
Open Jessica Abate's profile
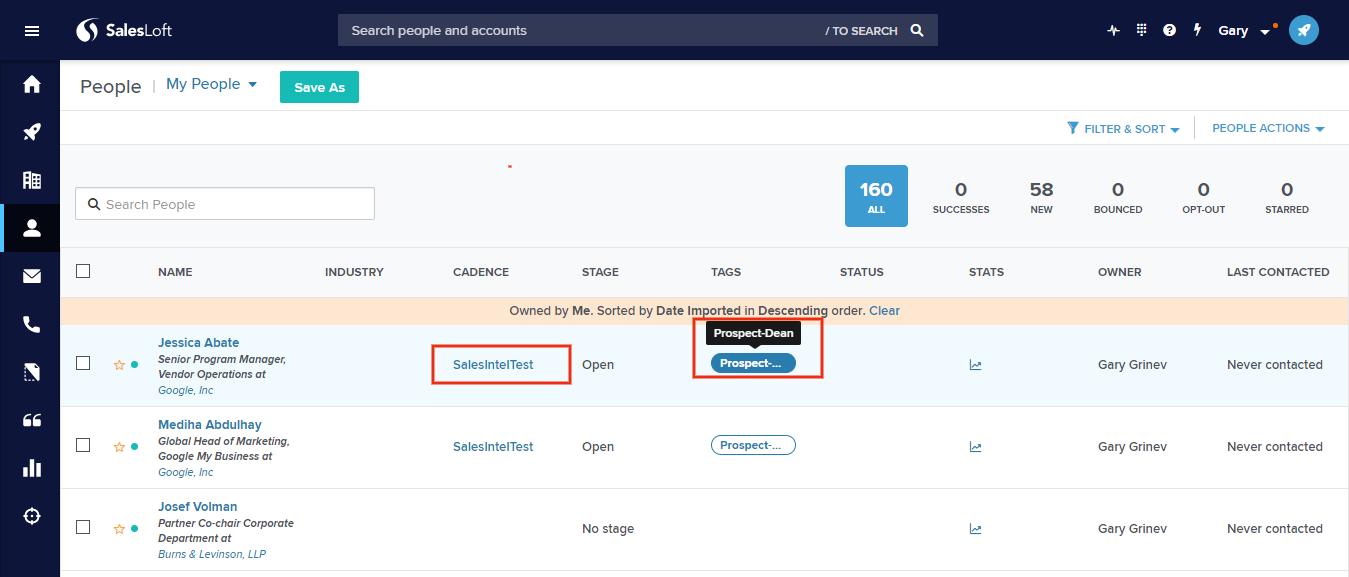tap(198, 343)
